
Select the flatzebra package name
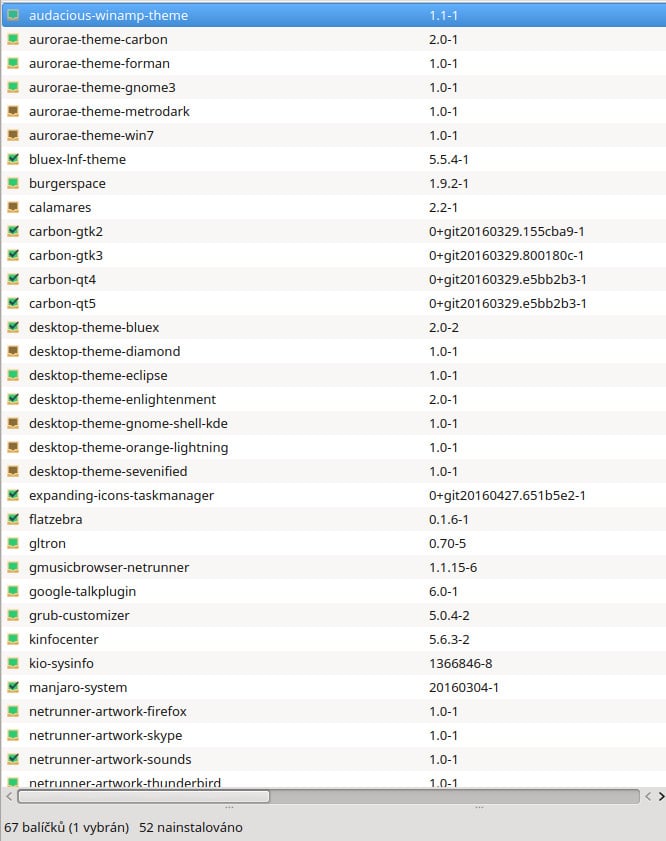click(56, 519)
